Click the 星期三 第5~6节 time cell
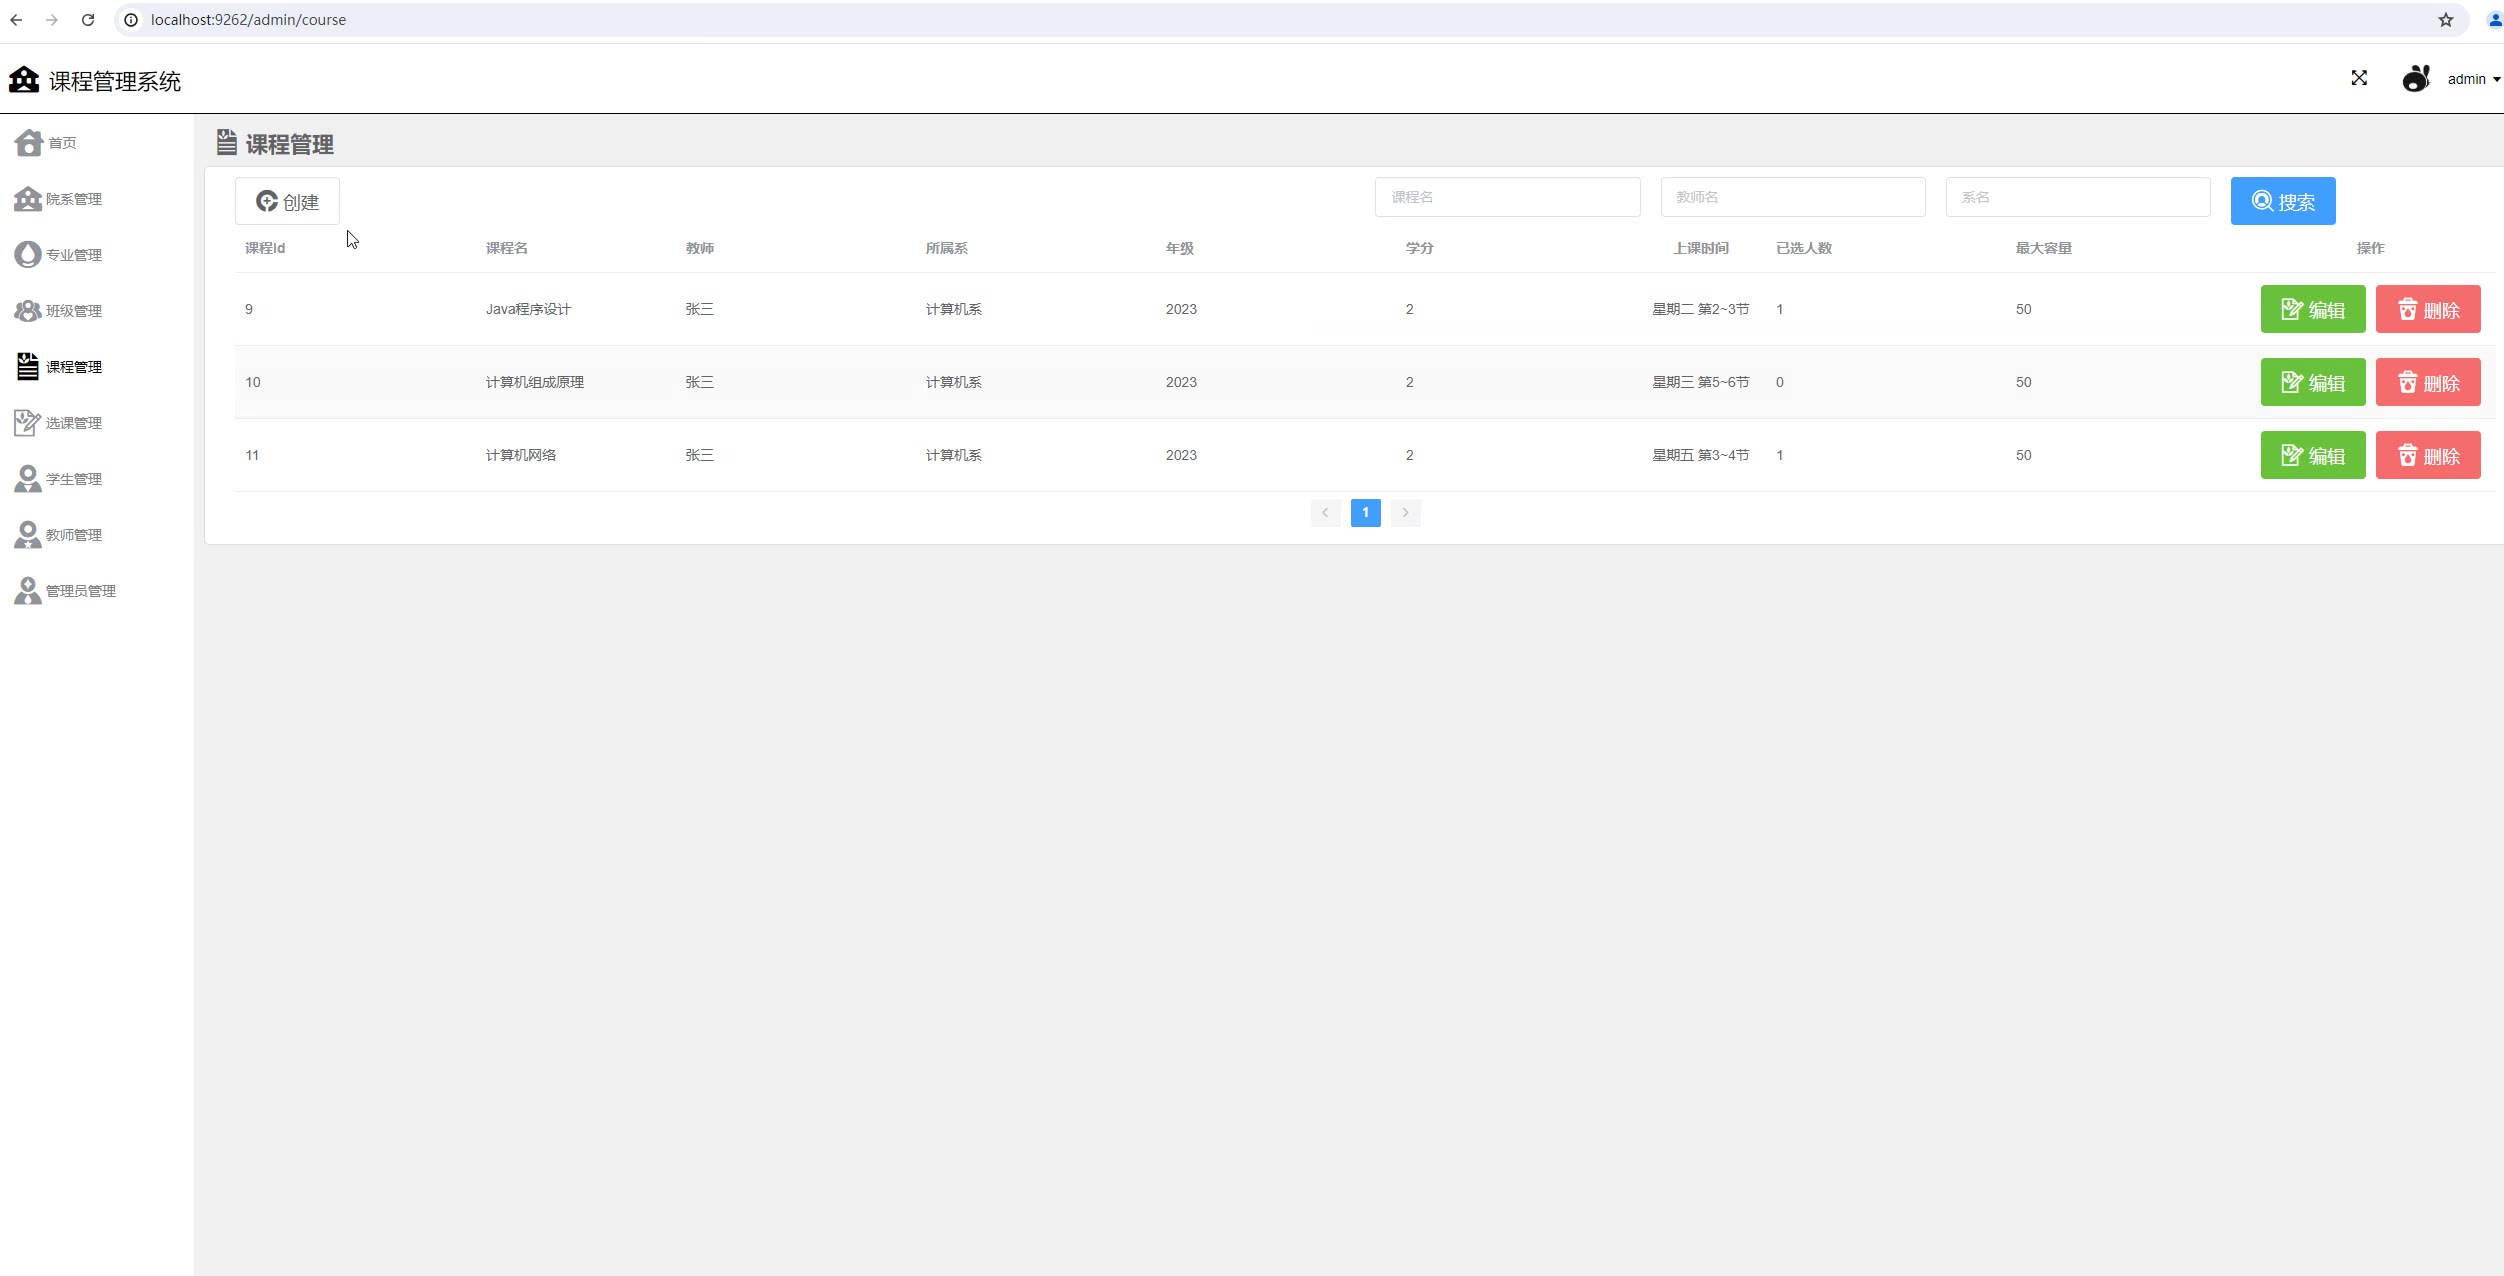The height and width of the screenshot is (1276, 2504). coord(1701,382)
